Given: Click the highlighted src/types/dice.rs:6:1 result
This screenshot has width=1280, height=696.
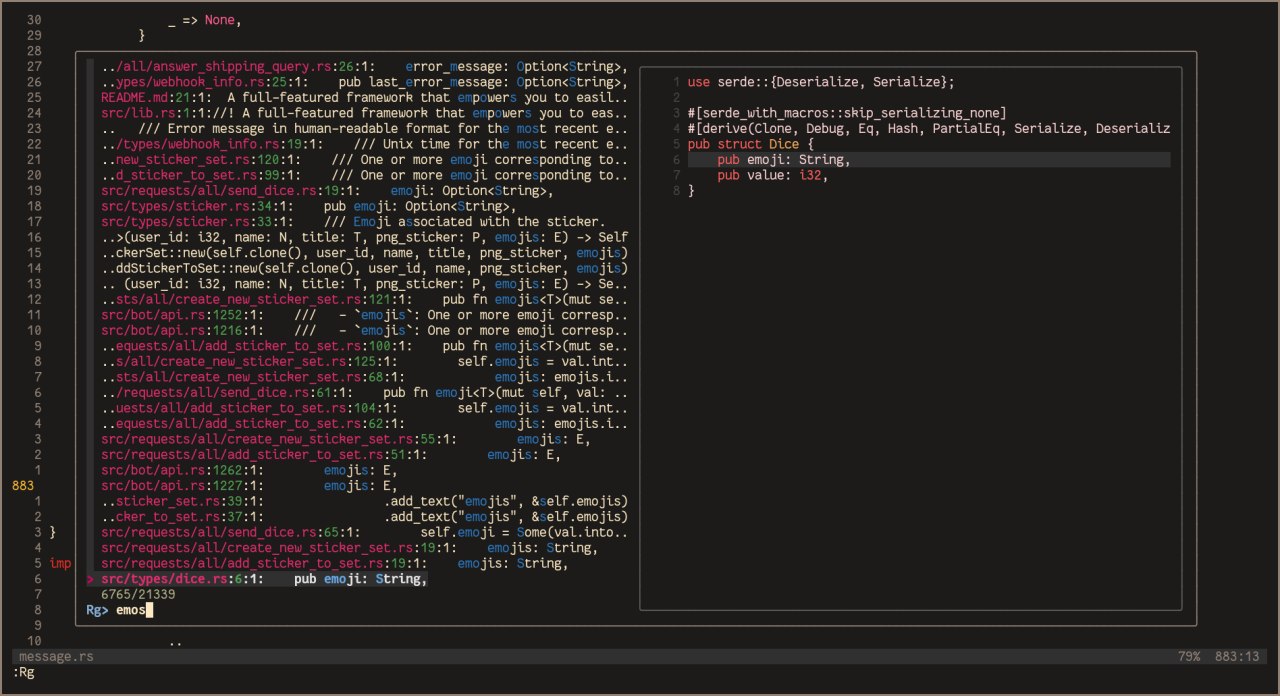Looking at the screenshot, I should pyautogui.click(x=264, y=578).
